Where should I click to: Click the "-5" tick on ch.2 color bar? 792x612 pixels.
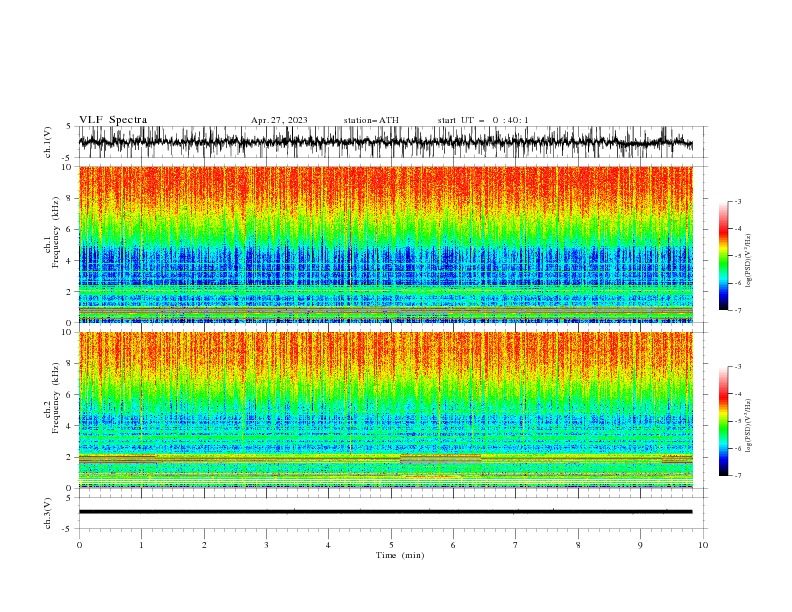coord(737,421)
